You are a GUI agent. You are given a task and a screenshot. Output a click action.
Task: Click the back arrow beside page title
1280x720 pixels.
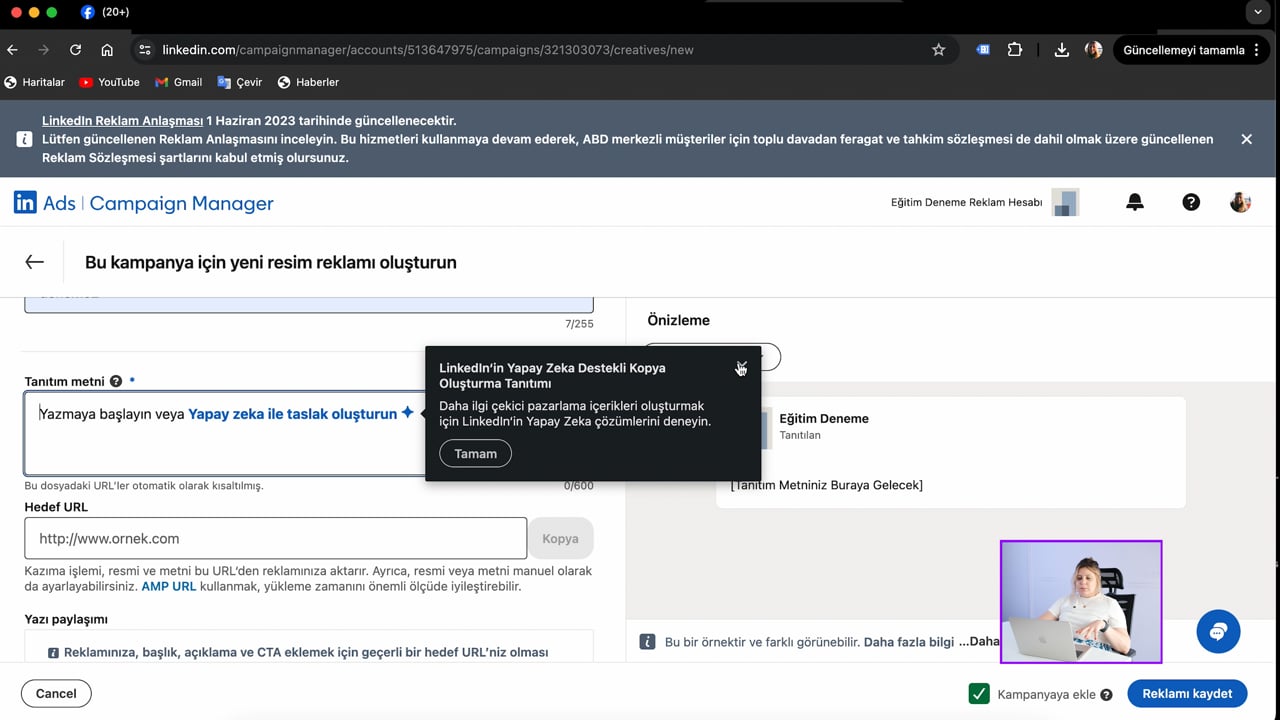click(34, 262)
